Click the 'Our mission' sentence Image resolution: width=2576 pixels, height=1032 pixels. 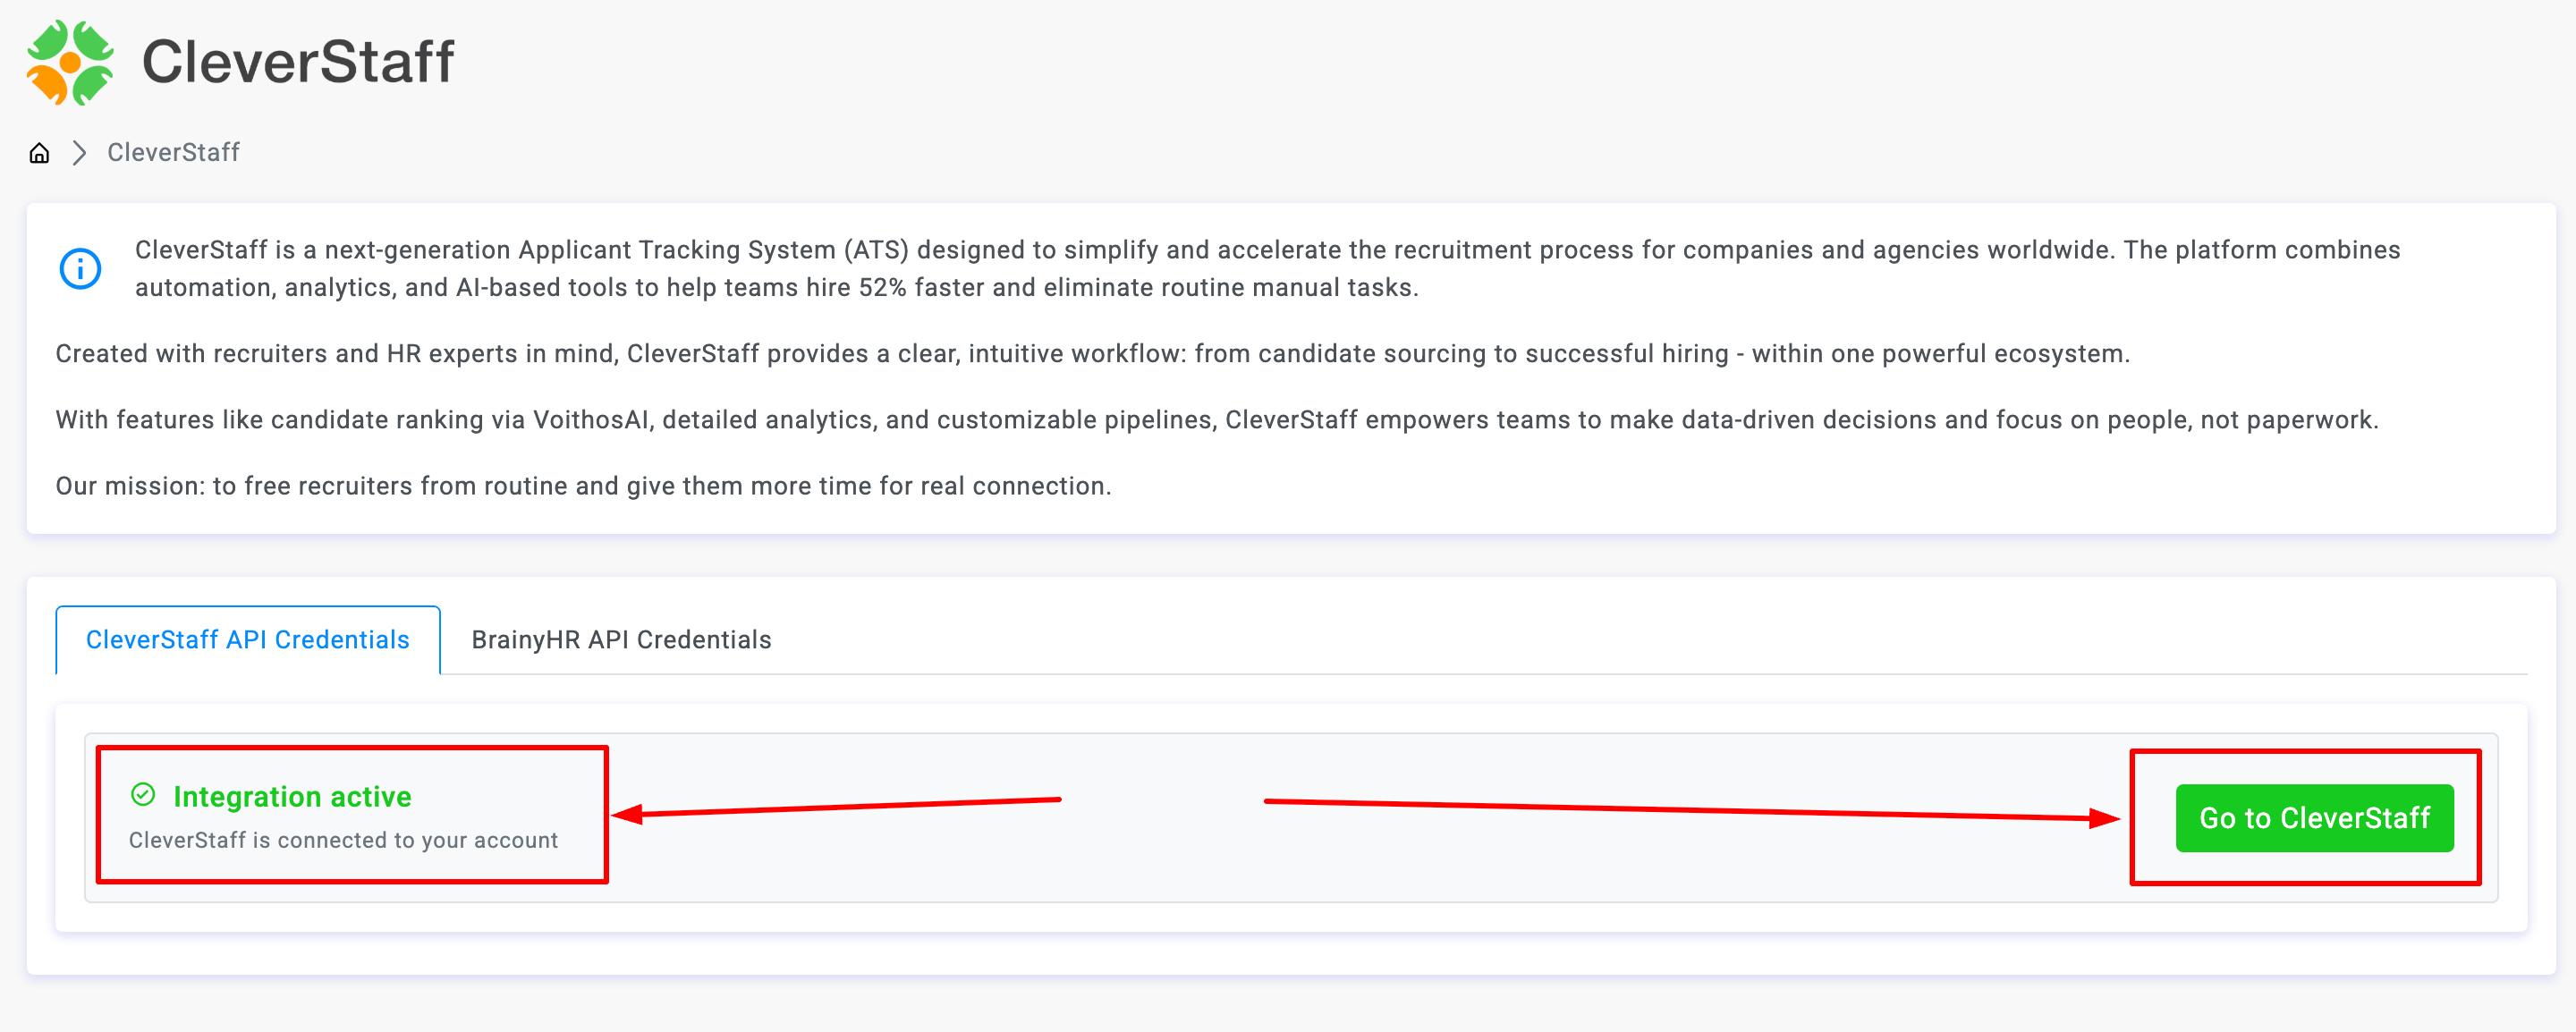tap(583, 486)
